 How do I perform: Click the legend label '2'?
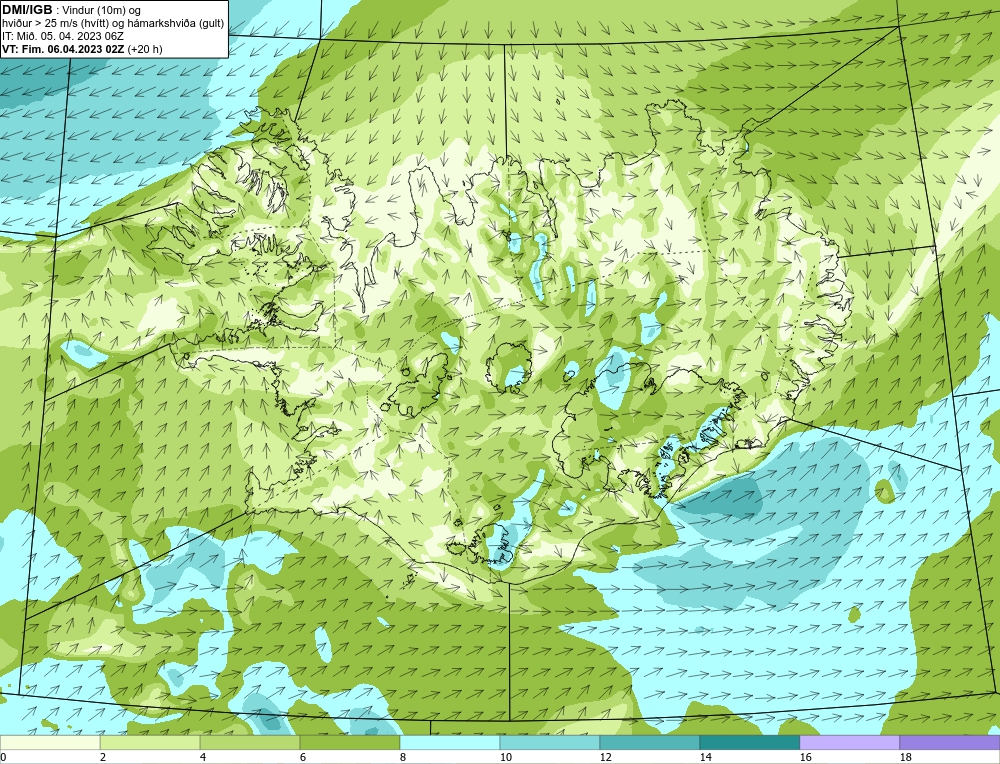pos(103,757)
